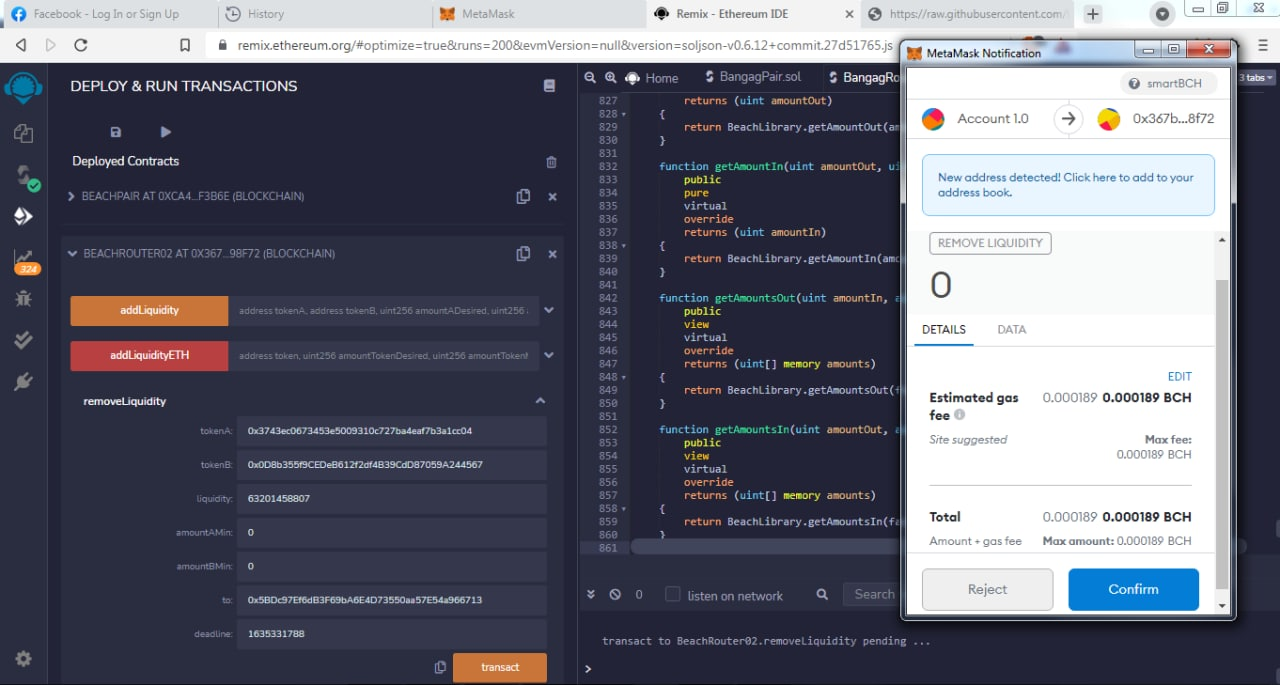The width and height of the screenshot is (1280, 685).
Task: Click the Confirm button in MetaMask
Action: [1133, 589]
